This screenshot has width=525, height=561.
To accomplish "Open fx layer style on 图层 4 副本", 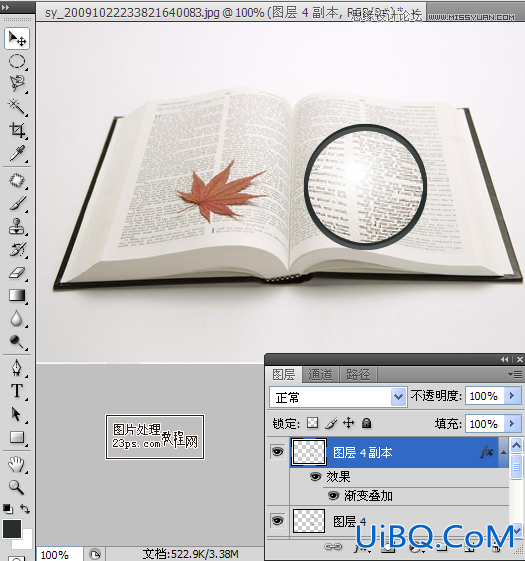I will (x=487, y=452).
